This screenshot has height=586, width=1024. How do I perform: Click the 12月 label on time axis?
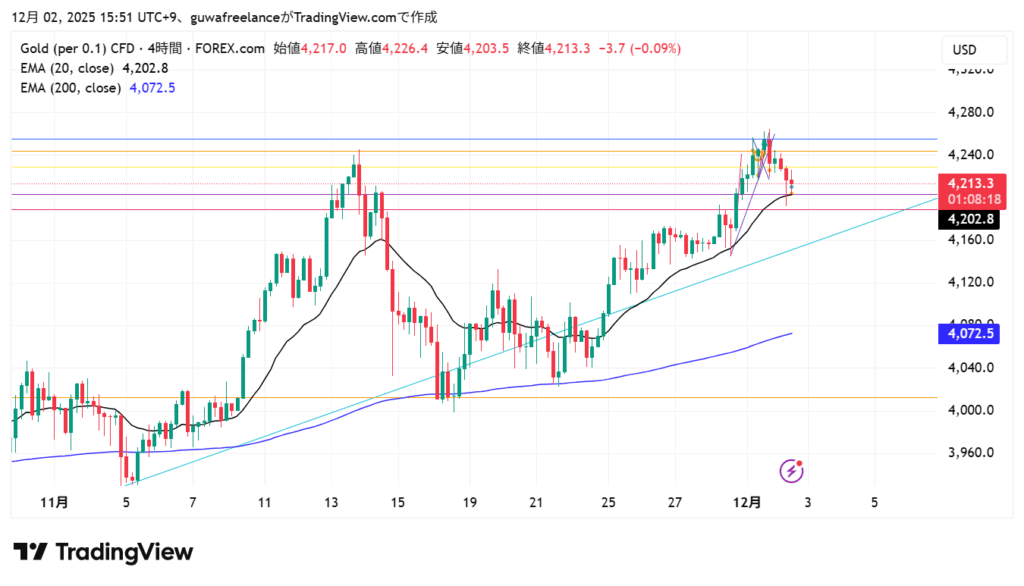(x=747, y=501)
